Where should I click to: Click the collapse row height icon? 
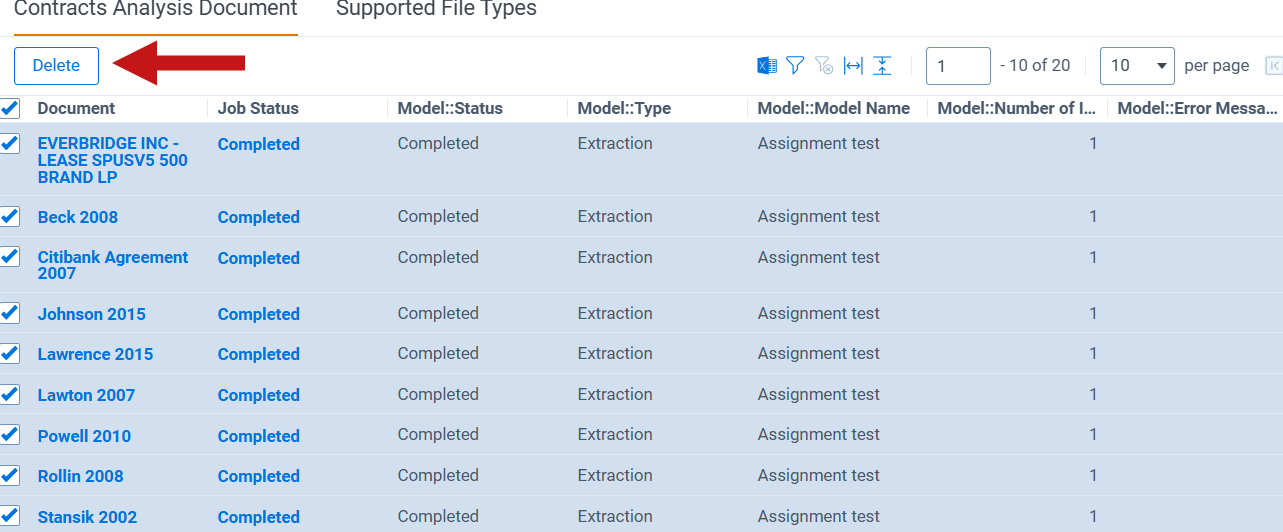(x=882, y=66)
